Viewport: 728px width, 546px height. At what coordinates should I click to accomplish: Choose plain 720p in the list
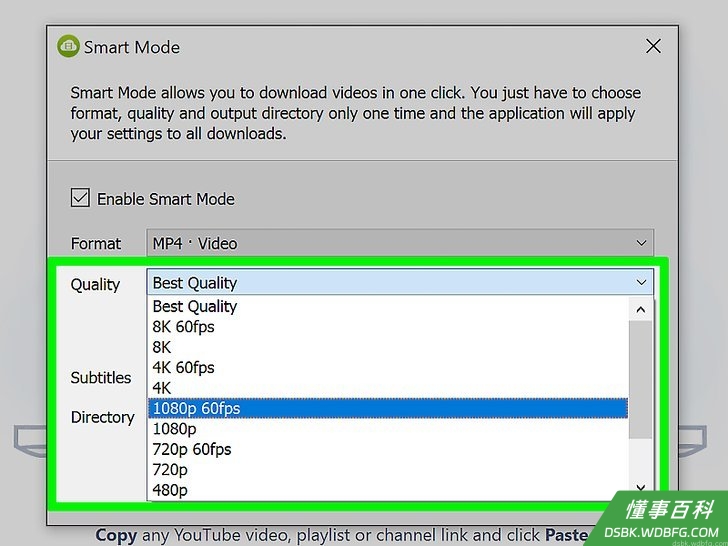388,470
